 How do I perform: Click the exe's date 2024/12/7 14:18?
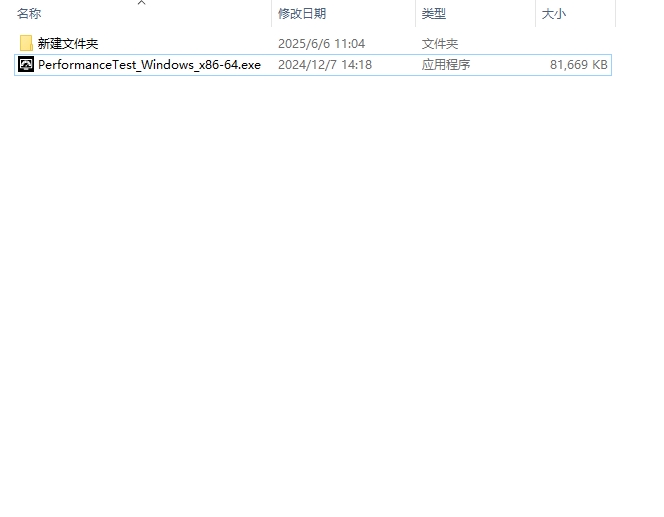(325, 65)
